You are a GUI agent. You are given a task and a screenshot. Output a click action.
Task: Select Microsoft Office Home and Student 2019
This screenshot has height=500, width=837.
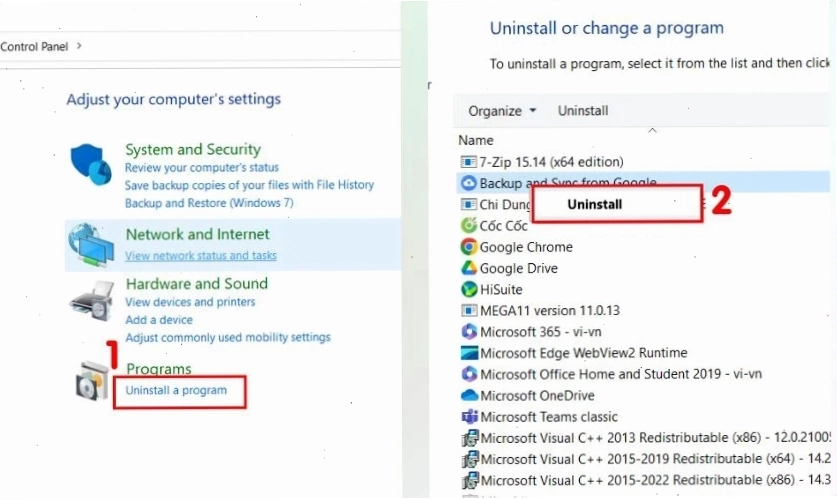(621, 374)
